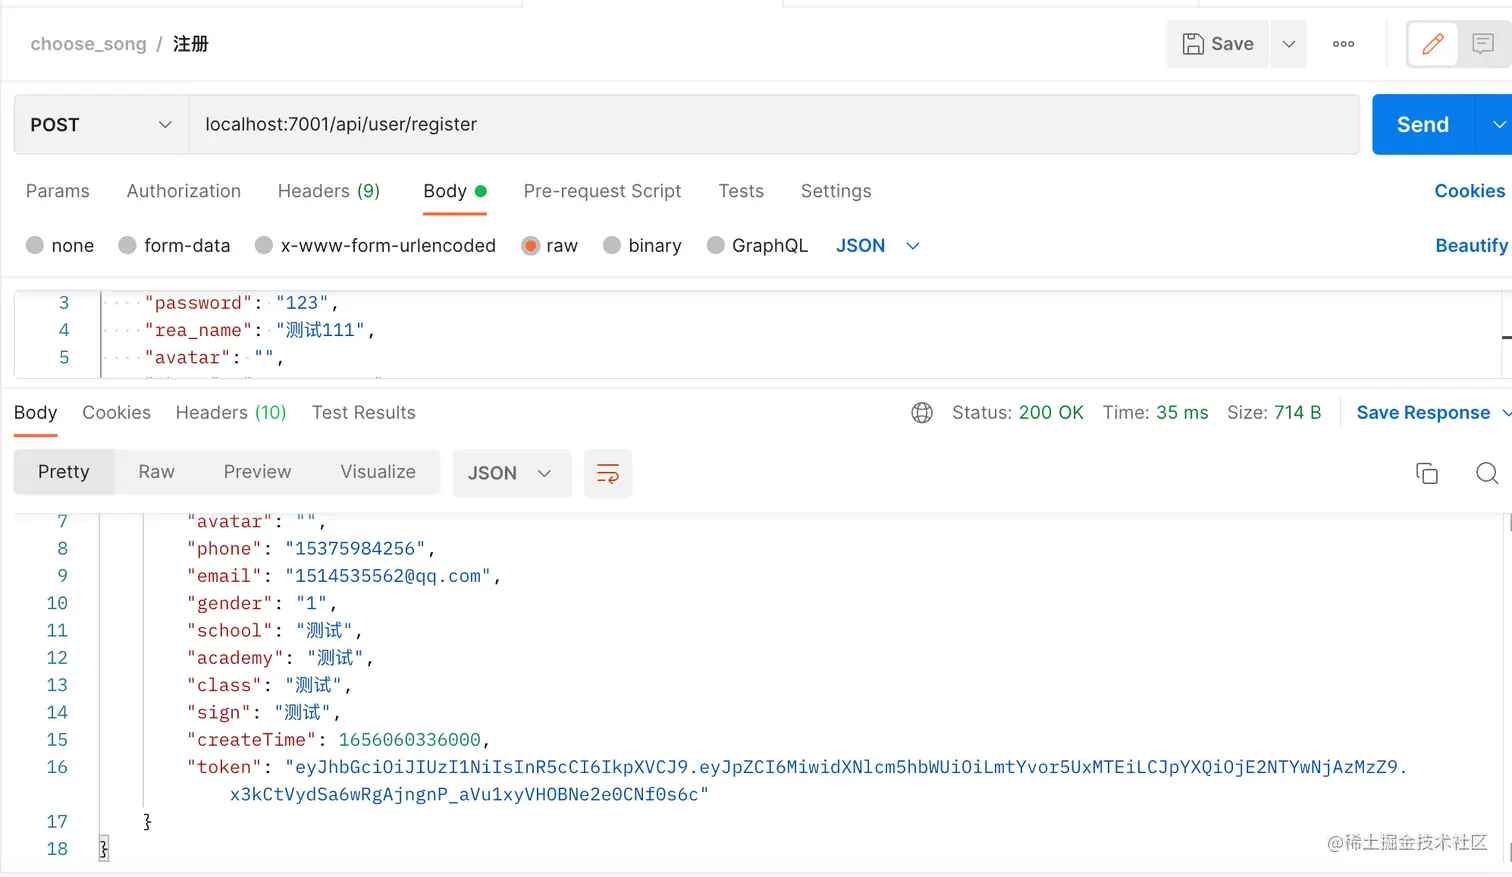Choose the binary body radio button

click(612, 246)
